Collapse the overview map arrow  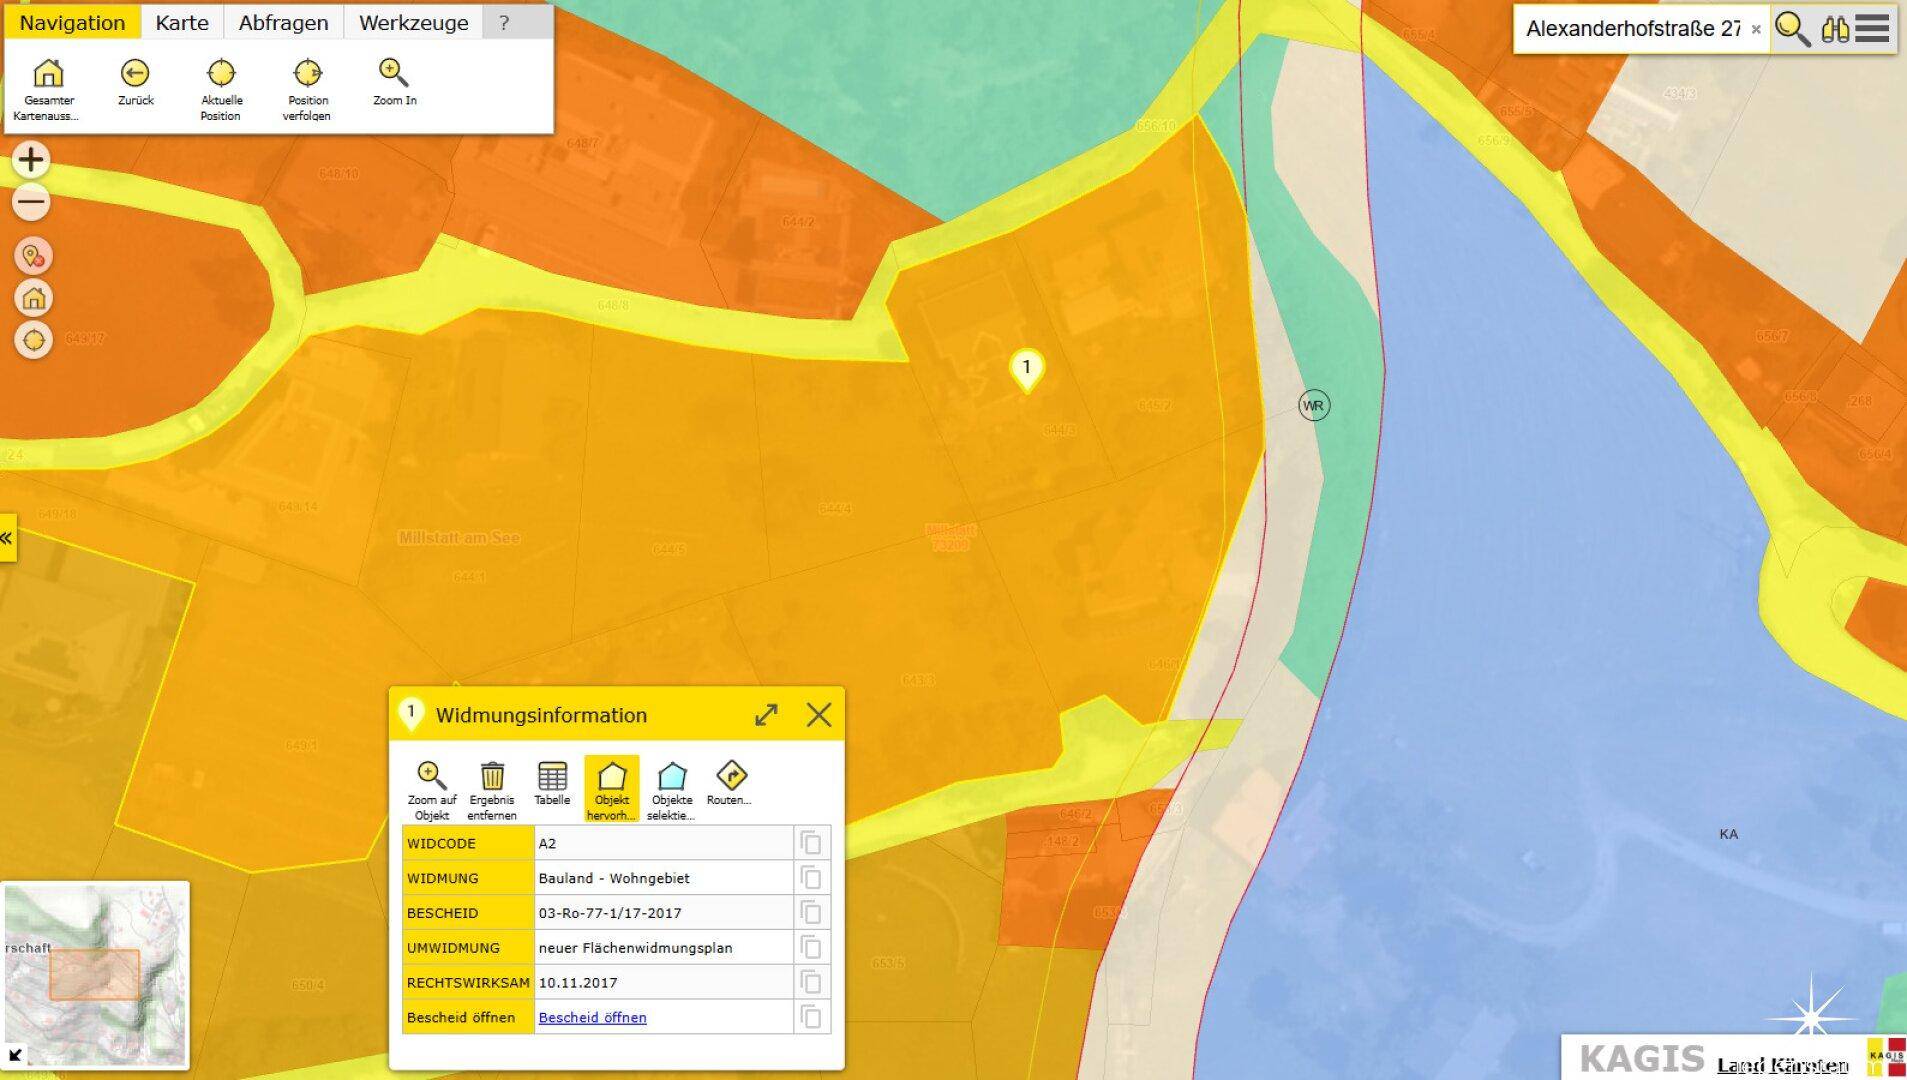[15, 1055]
